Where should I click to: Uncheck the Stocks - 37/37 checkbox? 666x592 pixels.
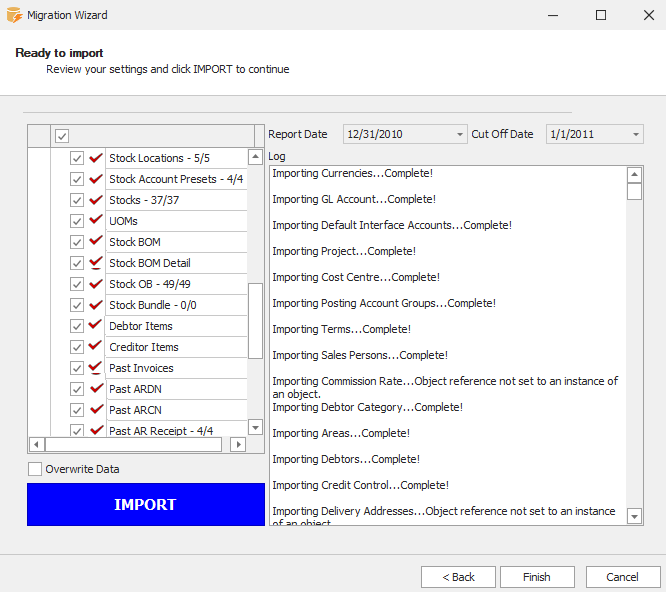[77, 200]
